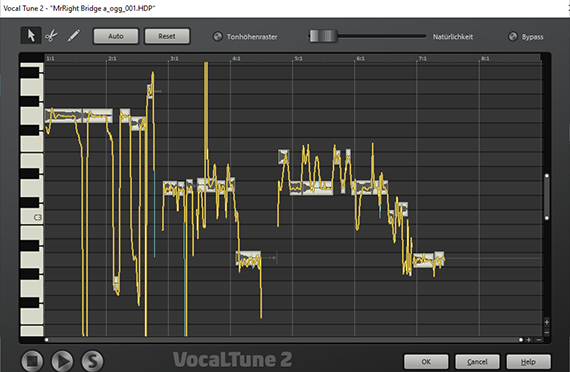Image resolution: width=570 pixels, height=372 pixels.
Task: Click the C3 piano key
Action: (32, 217)
